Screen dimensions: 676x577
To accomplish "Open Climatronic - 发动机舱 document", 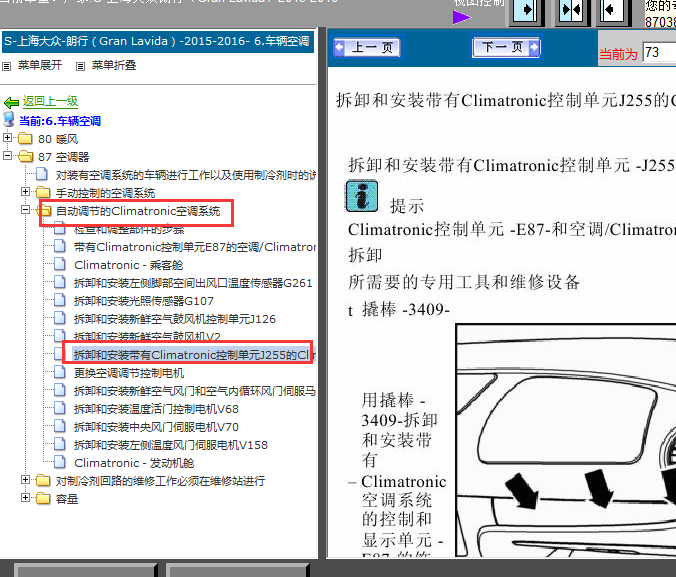I will click(x=134, y=463).
